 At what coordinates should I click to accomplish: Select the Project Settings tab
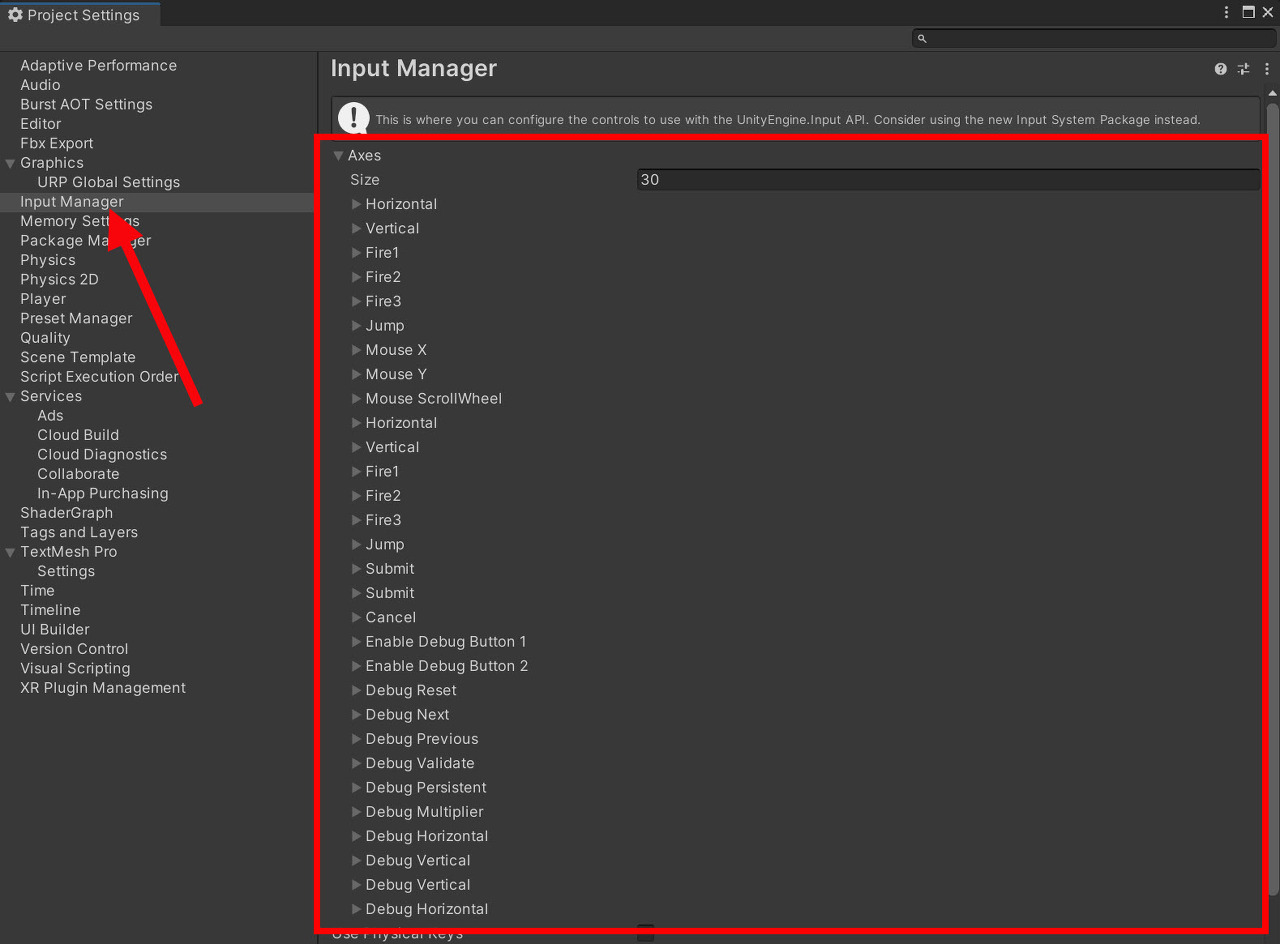click(x=80, y=15)
